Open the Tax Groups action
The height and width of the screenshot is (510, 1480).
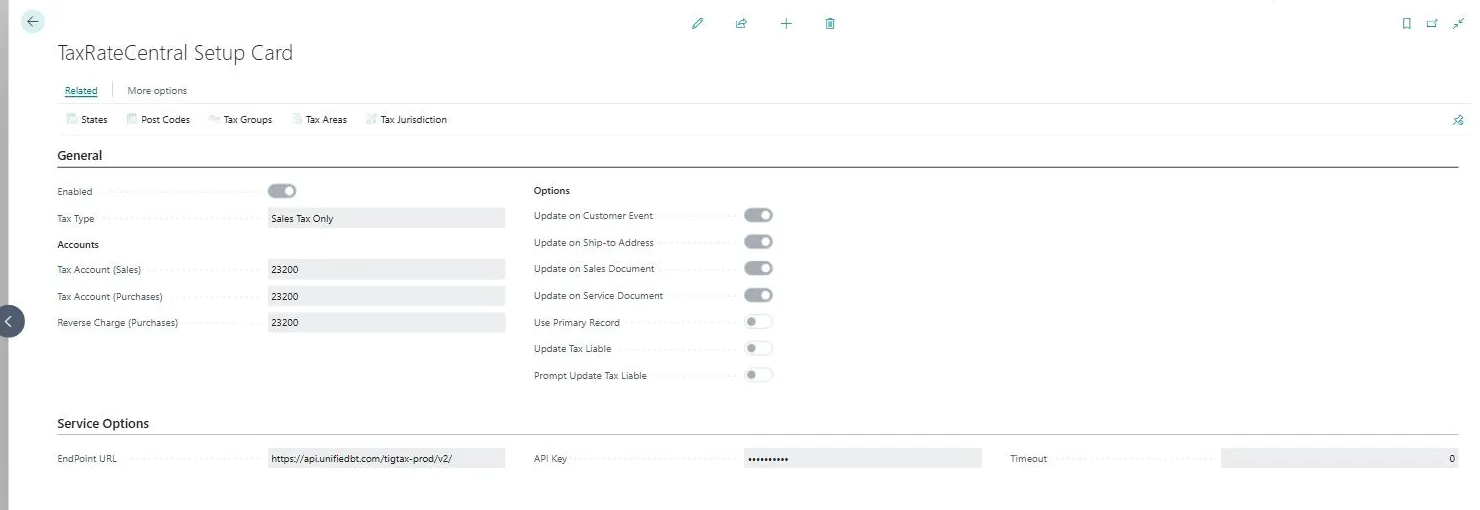point(240,120)
